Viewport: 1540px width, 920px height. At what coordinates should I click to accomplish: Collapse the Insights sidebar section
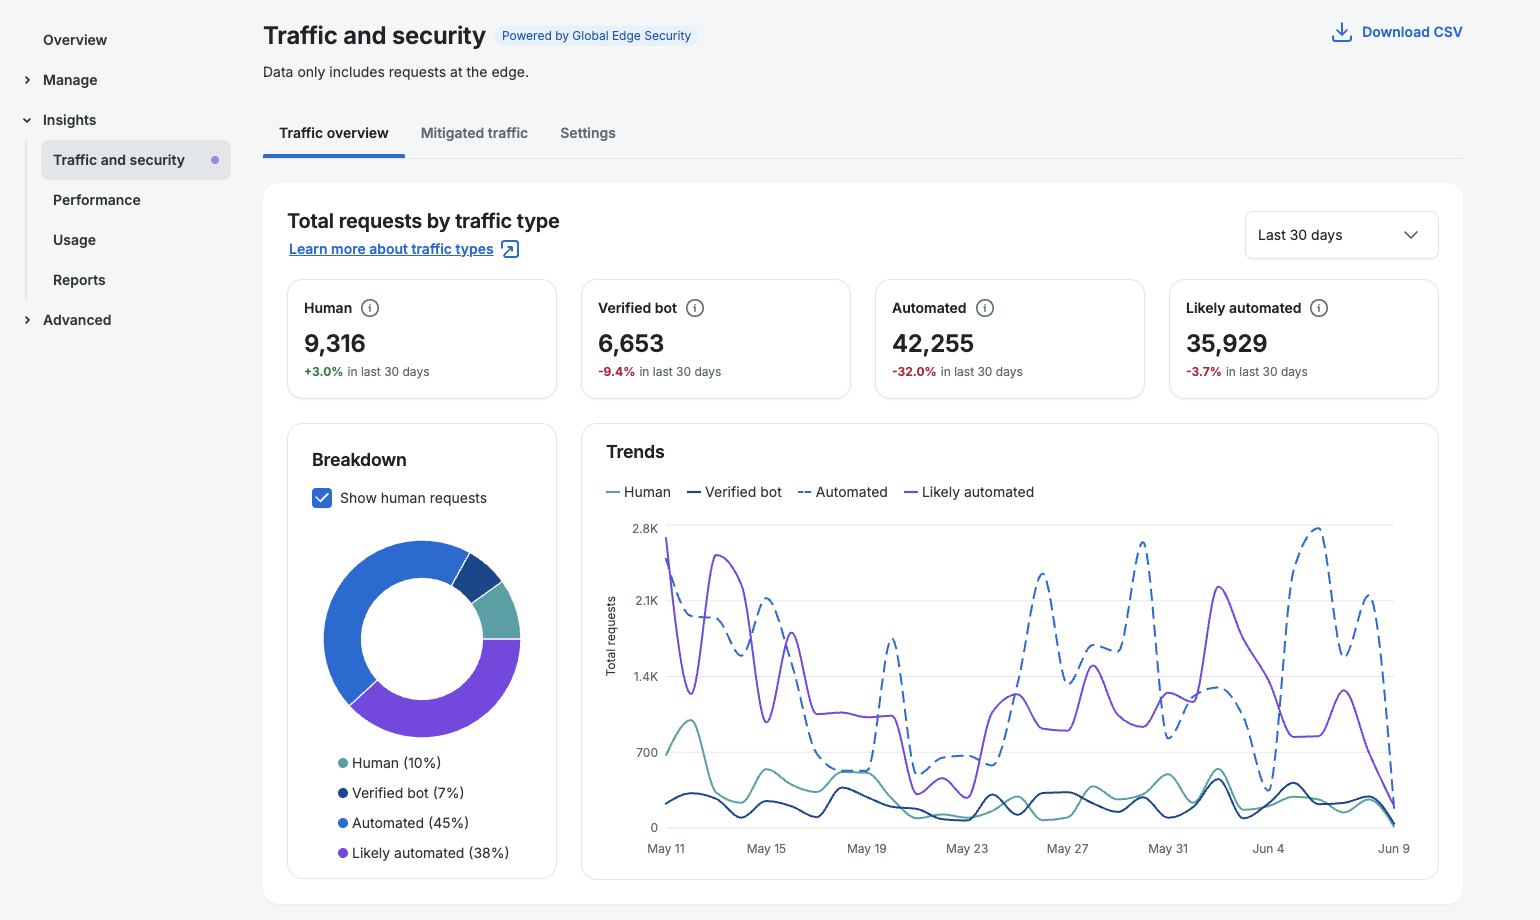pos(68,120)
